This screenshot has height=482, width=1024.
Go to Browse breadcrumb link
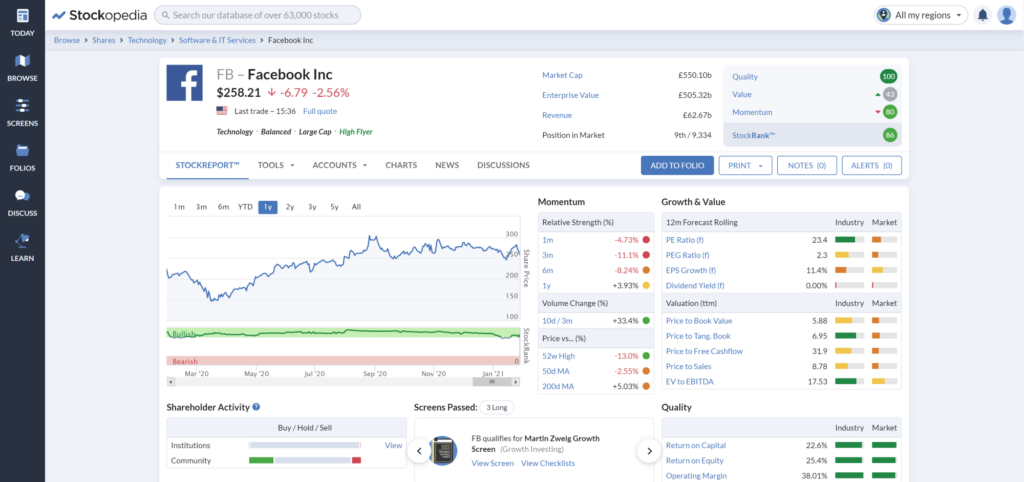coord(67,40)
